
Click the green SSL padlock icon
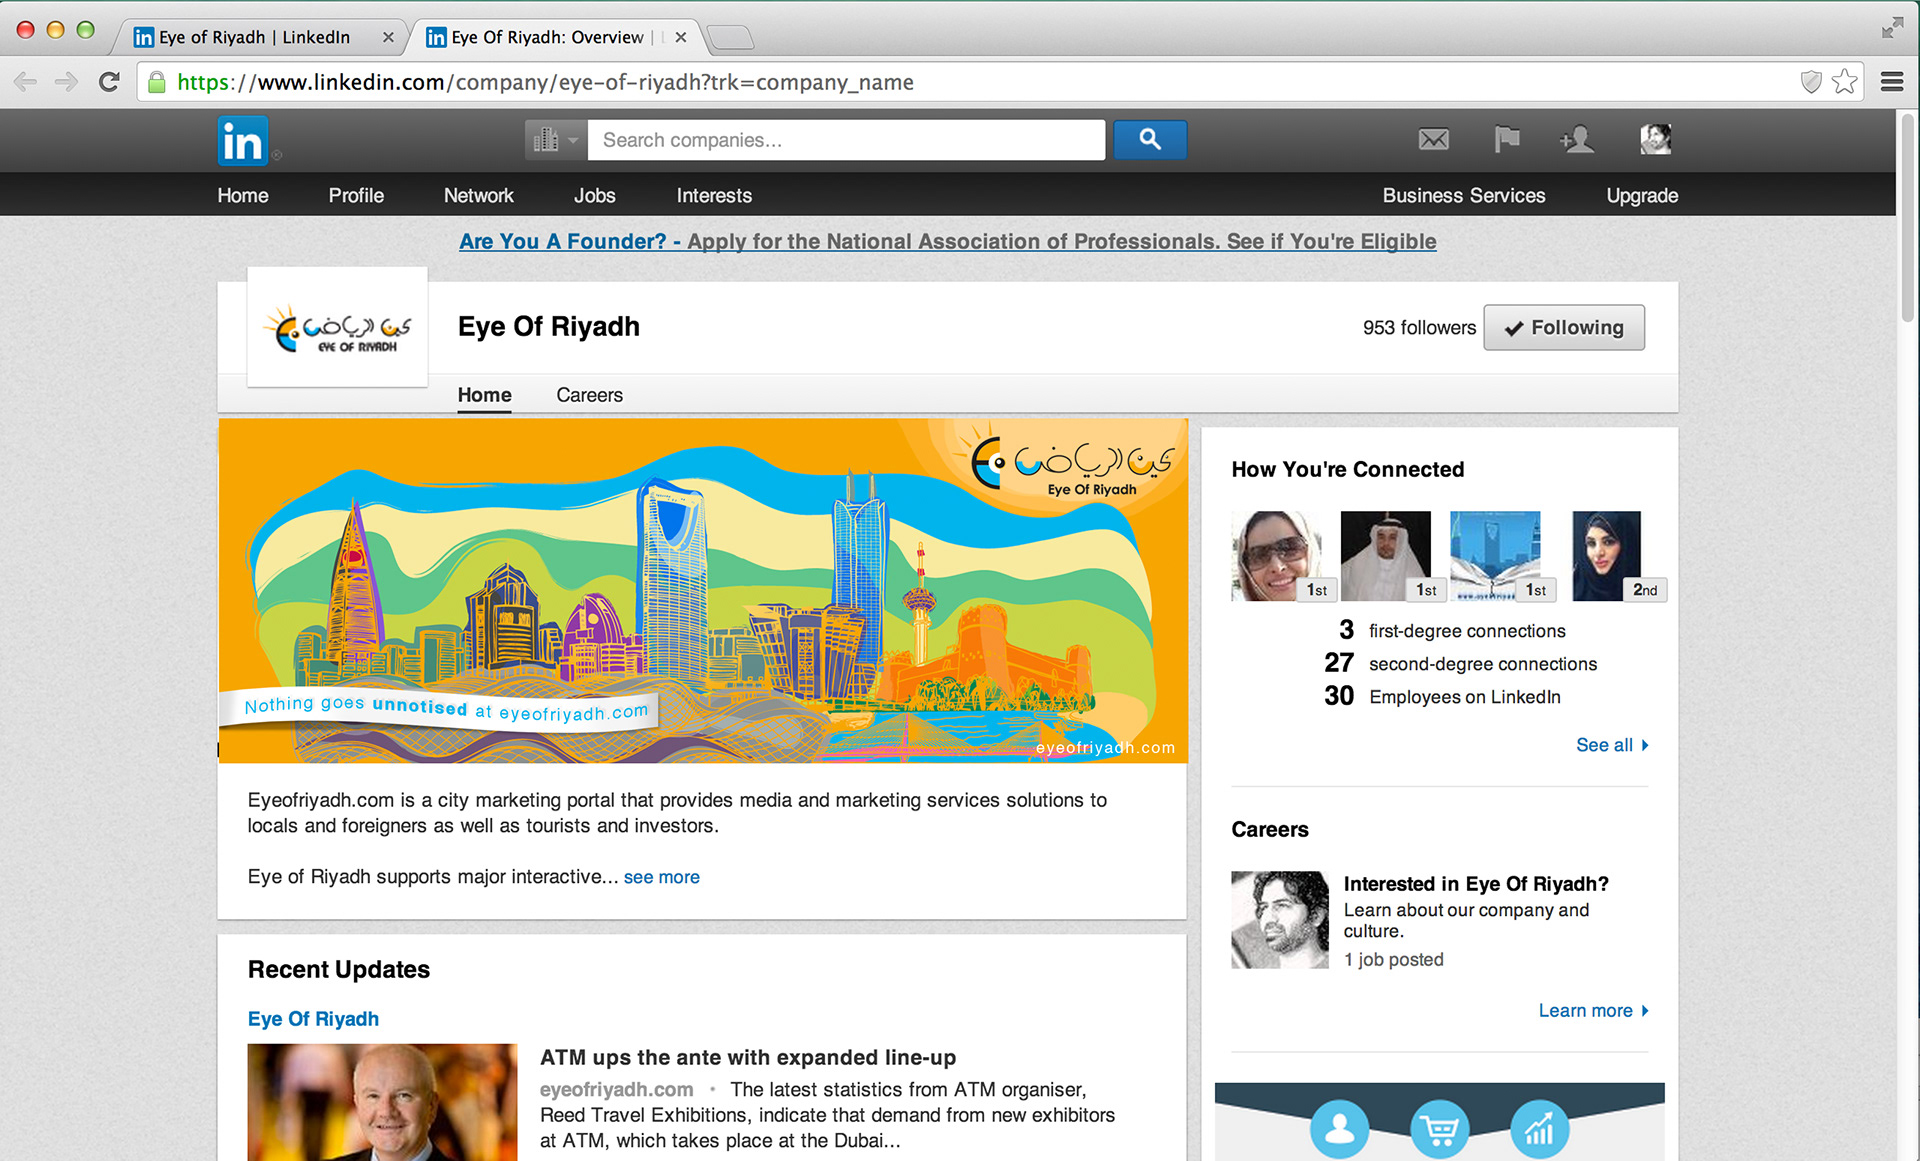[x=157, y=82]
